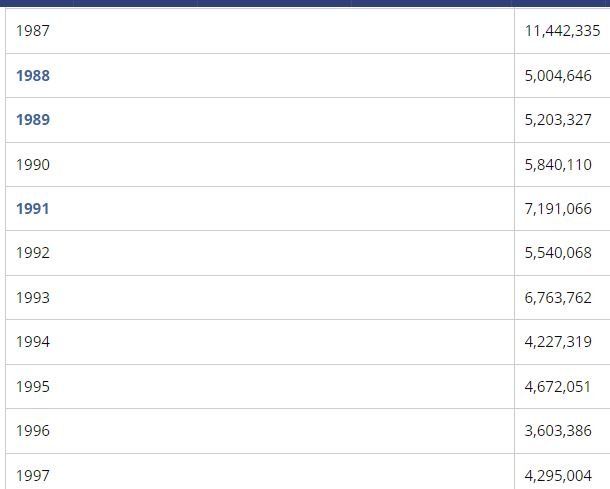Click the value 3,603,386

coord(558,431)
